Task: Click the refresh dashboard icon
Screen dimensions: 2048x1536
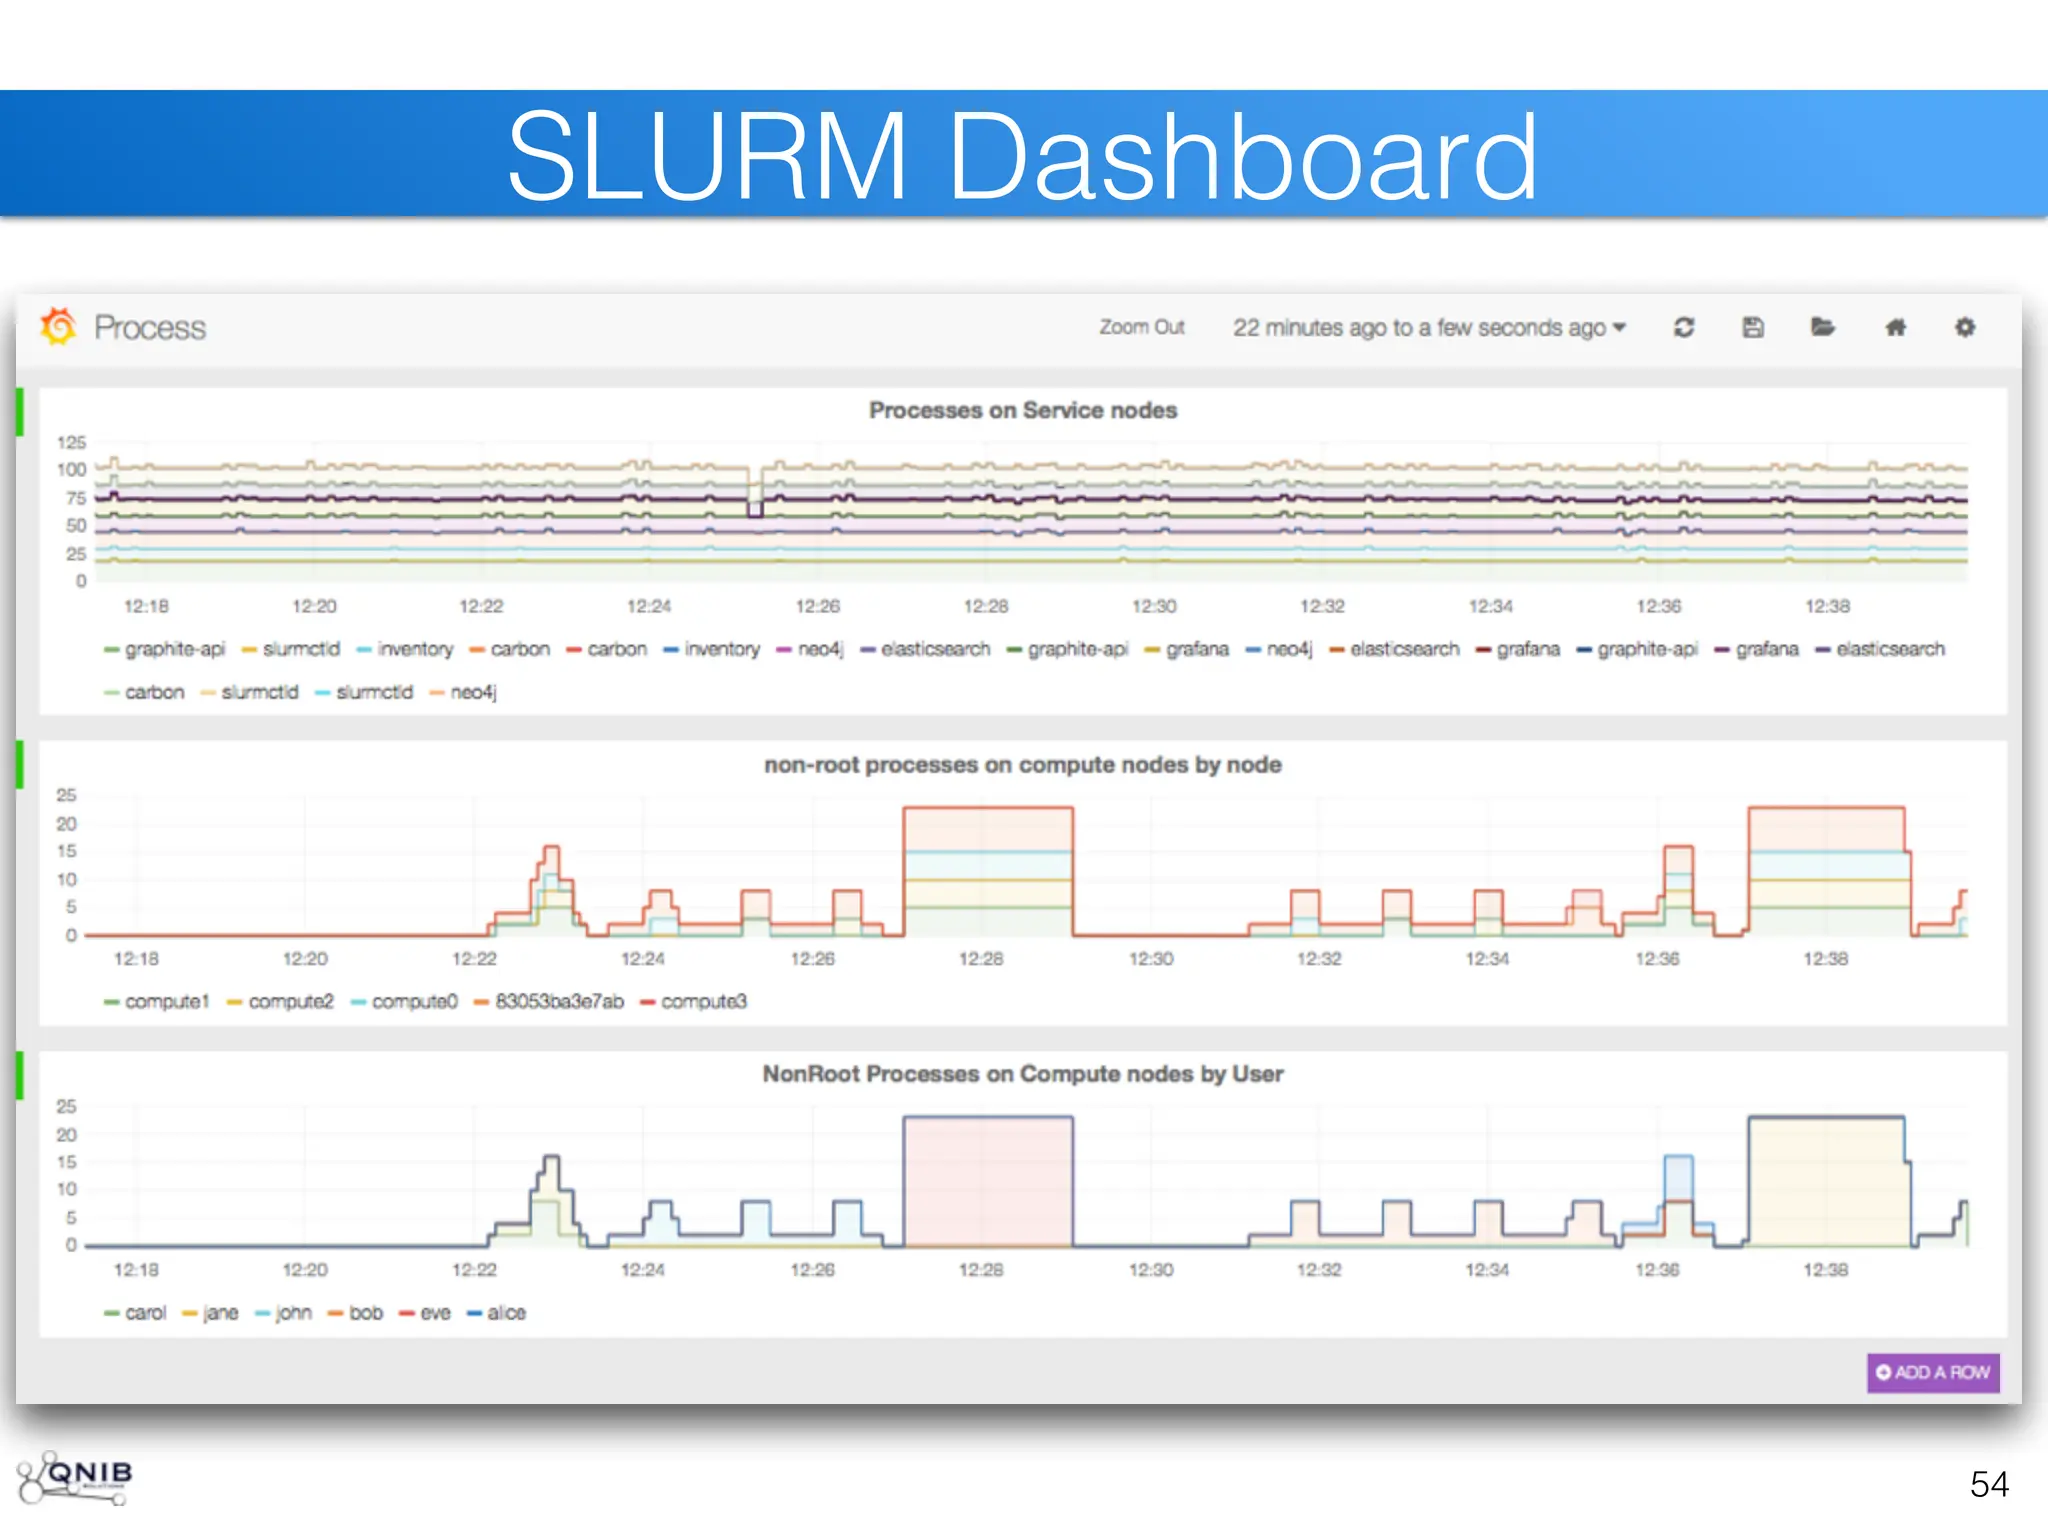Action: point(1684,327)
